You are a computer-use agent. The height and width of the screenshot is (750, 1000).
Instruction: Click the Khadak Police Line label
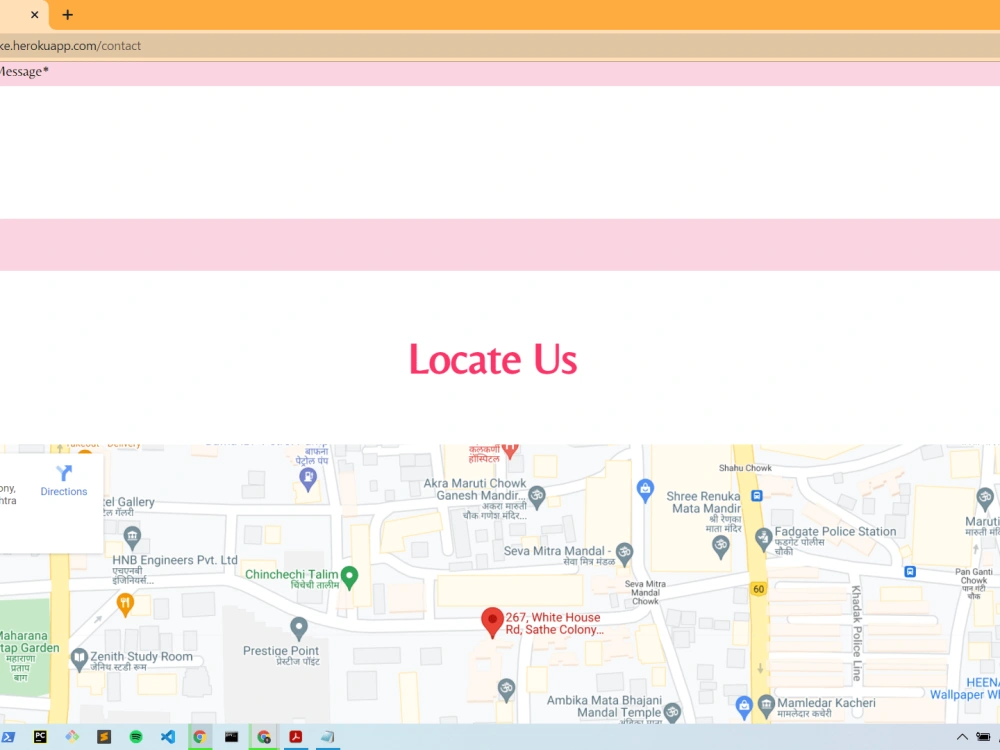[857, 633]
